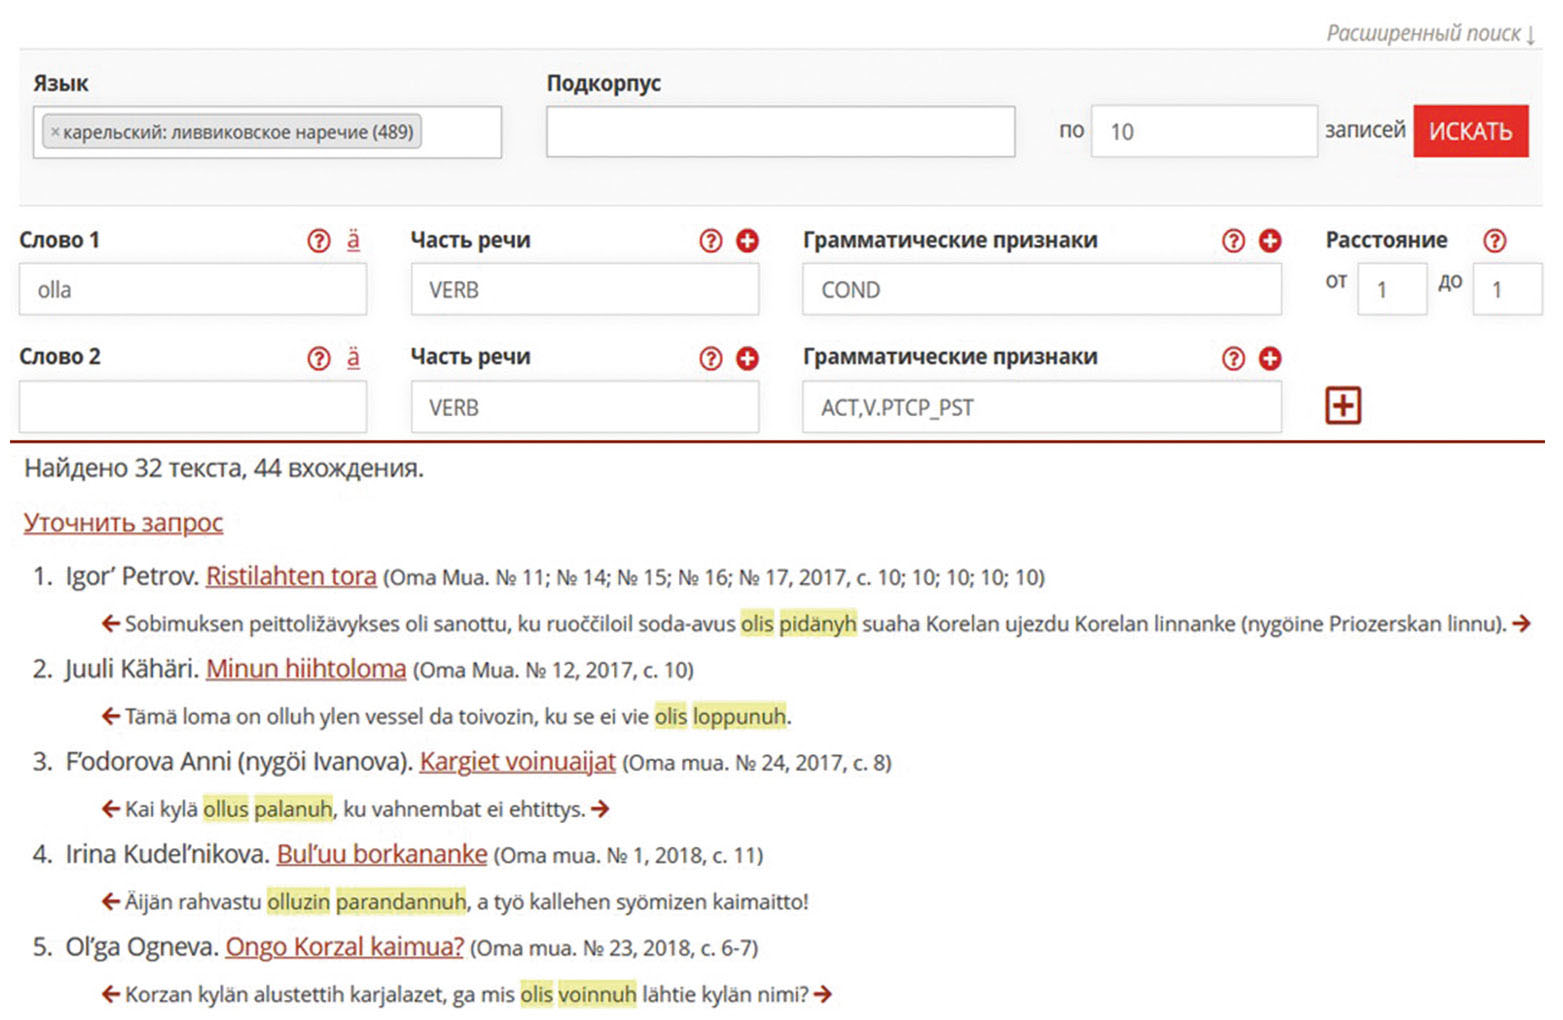
Task: Add another word with the square plus button
Action: (x=1342, y=406)
